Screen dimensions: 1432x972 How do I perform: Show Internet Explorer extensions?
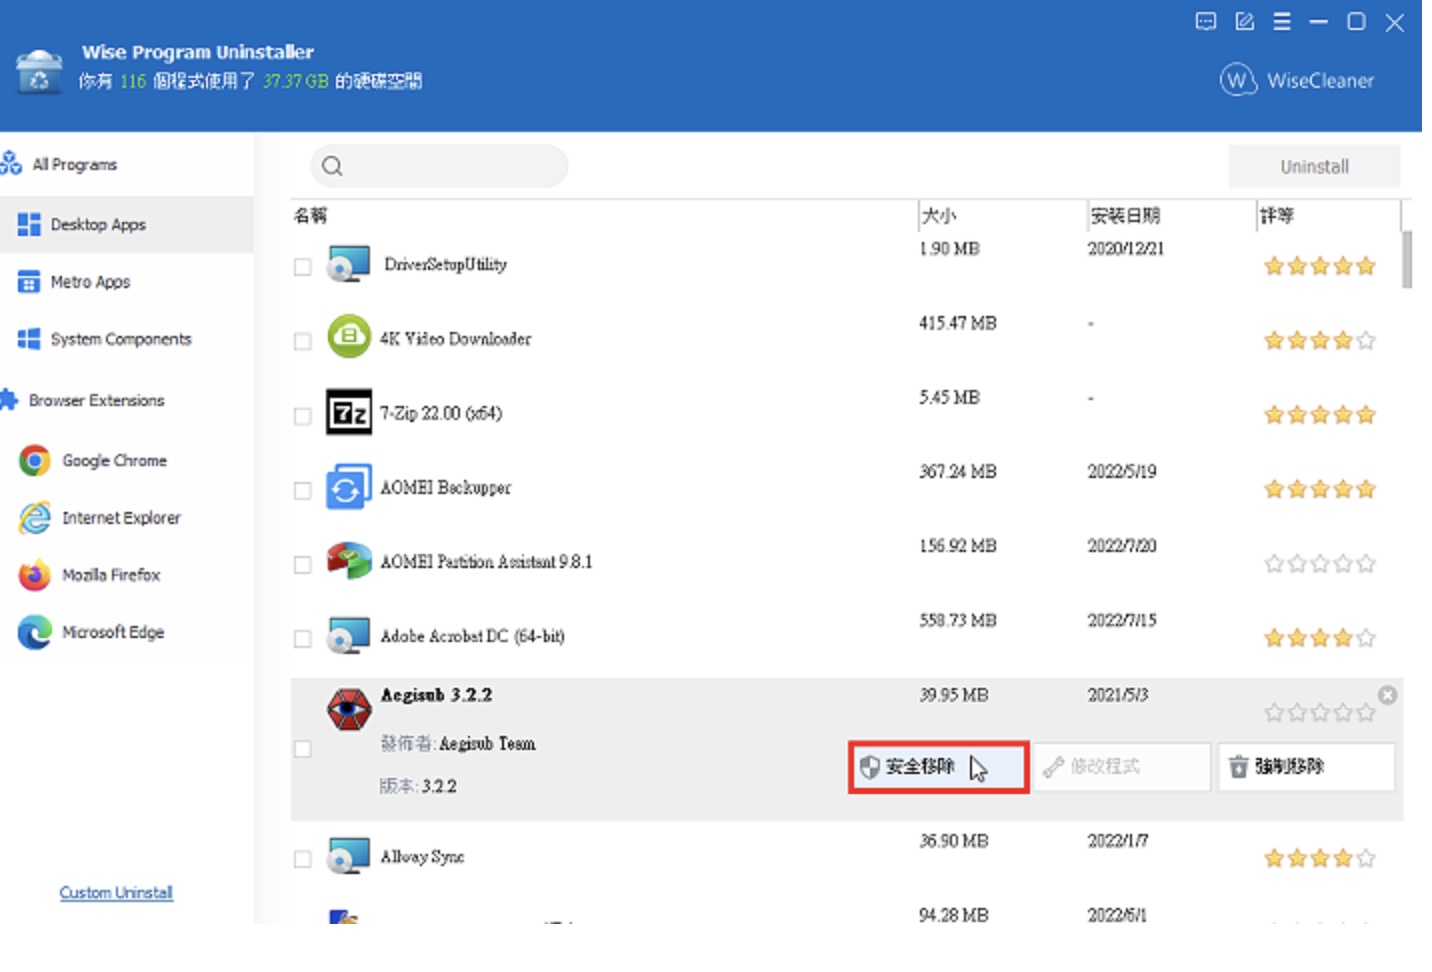point(121,517)
